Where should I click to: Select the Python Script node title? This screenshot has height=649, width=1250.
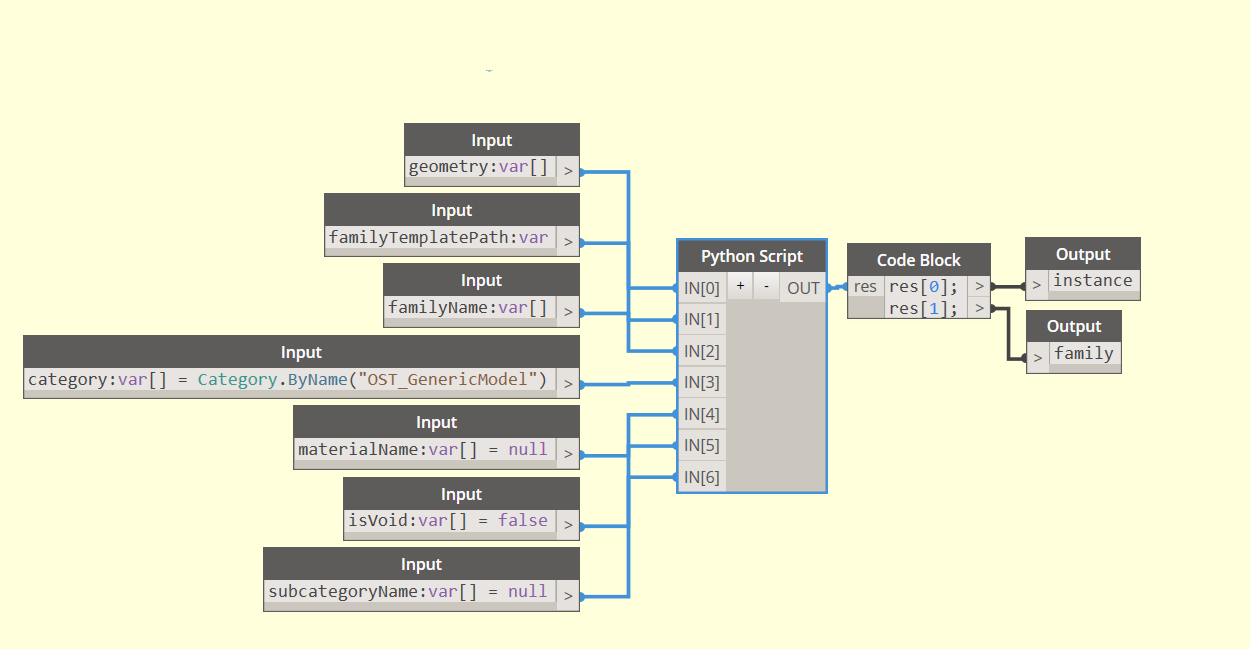click(x=752, y=256)
